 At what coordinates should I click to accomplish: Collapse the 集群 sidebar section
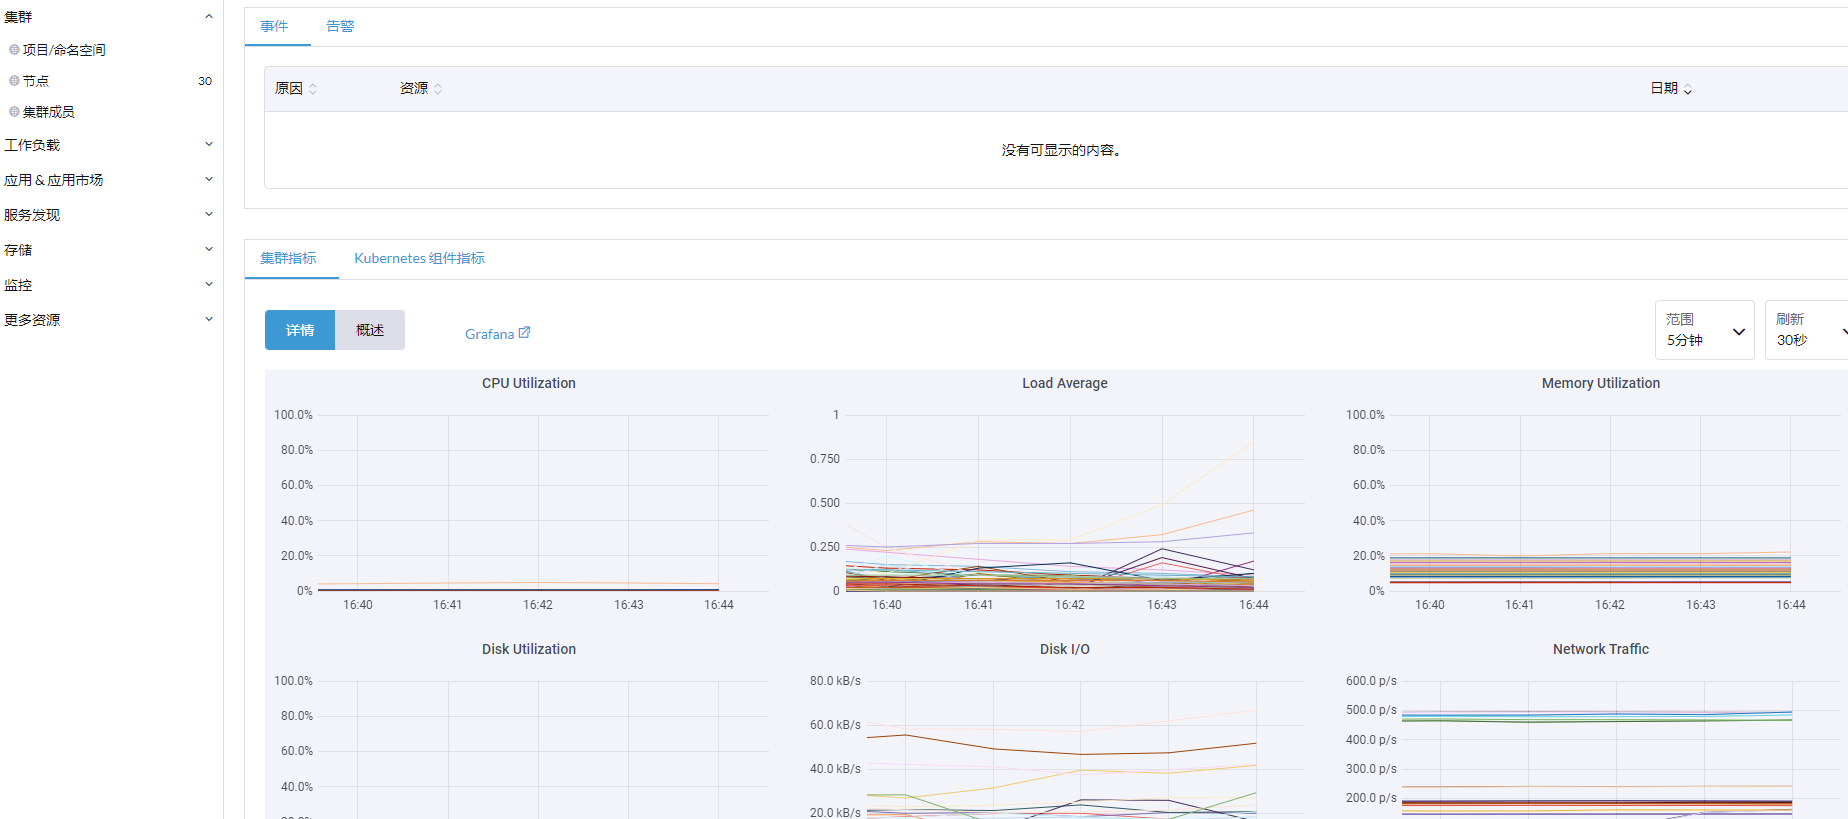209,16
